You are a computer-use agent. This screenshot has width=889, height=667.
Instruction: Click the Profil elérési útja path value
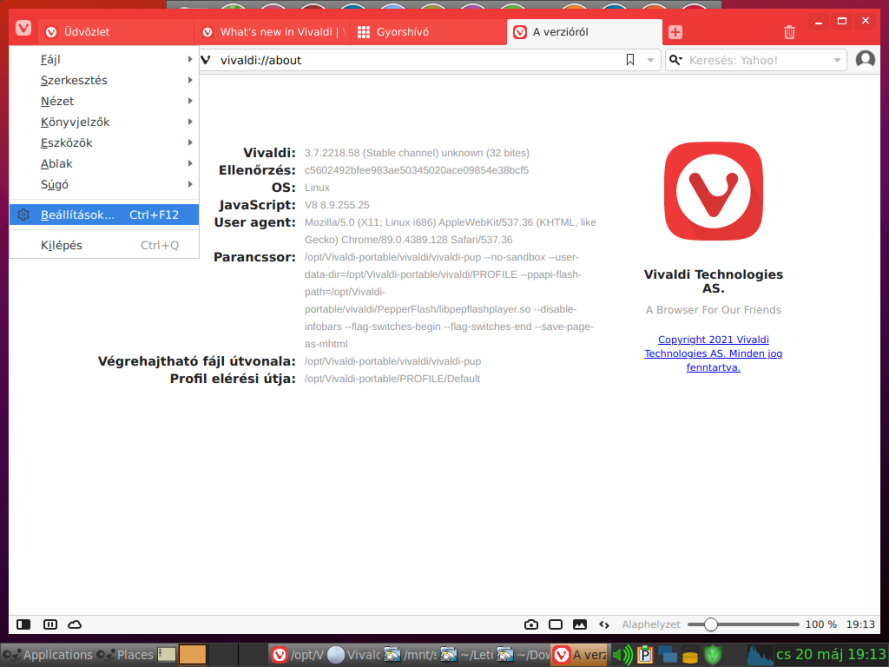pyautogui.click(x=392, y=379)
